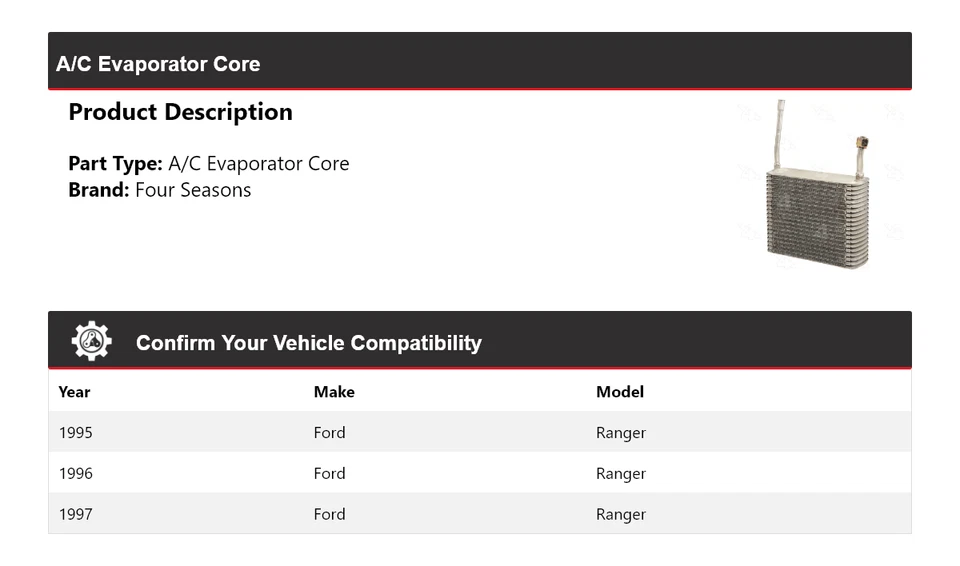Click Ranger in the 1996 row
Viewport: 960px width, 566px height.
pyautogui.click(x=621, y=474)
